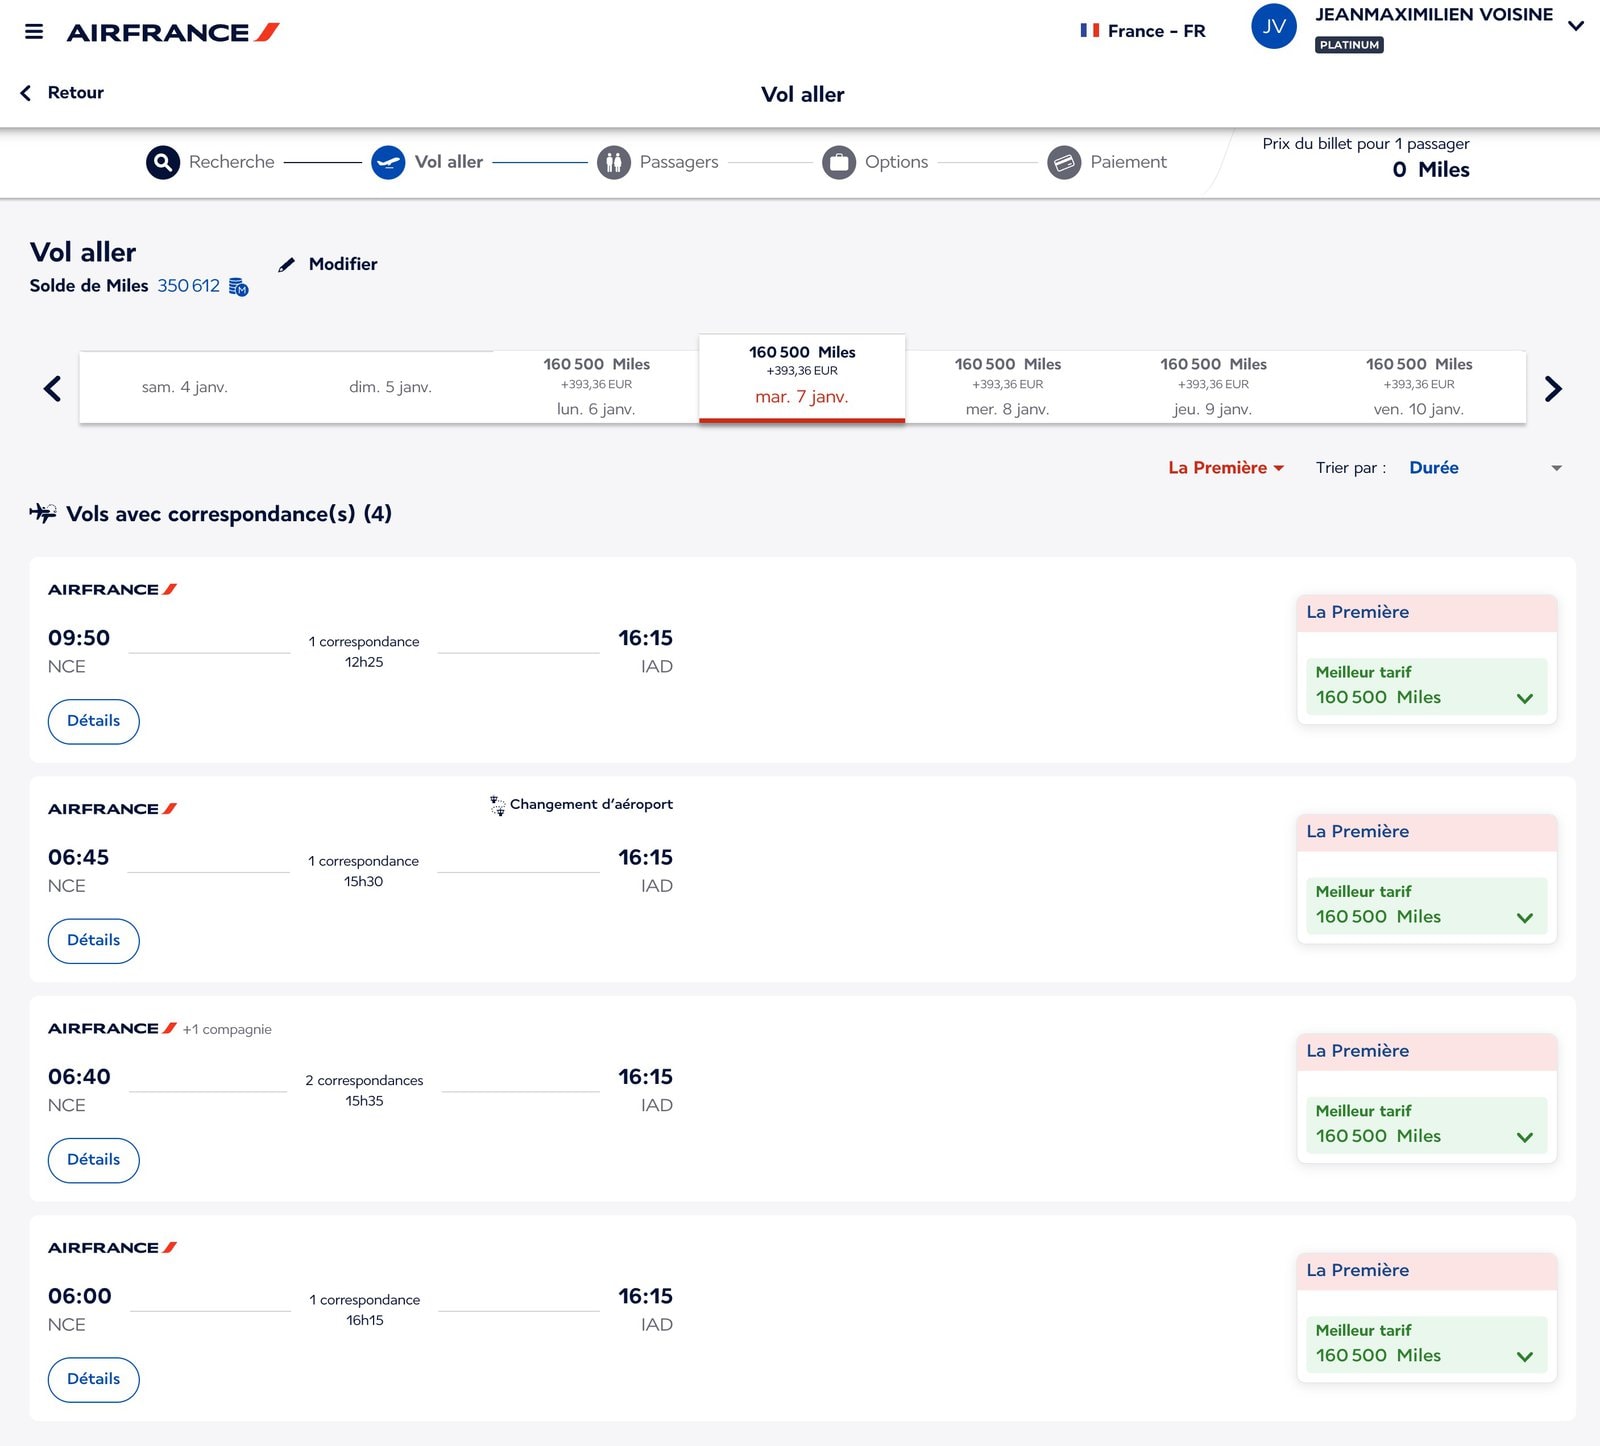Show earlier dates with left arrow
Screen dimensions: 1600x1446
click(x=53, y=388)
